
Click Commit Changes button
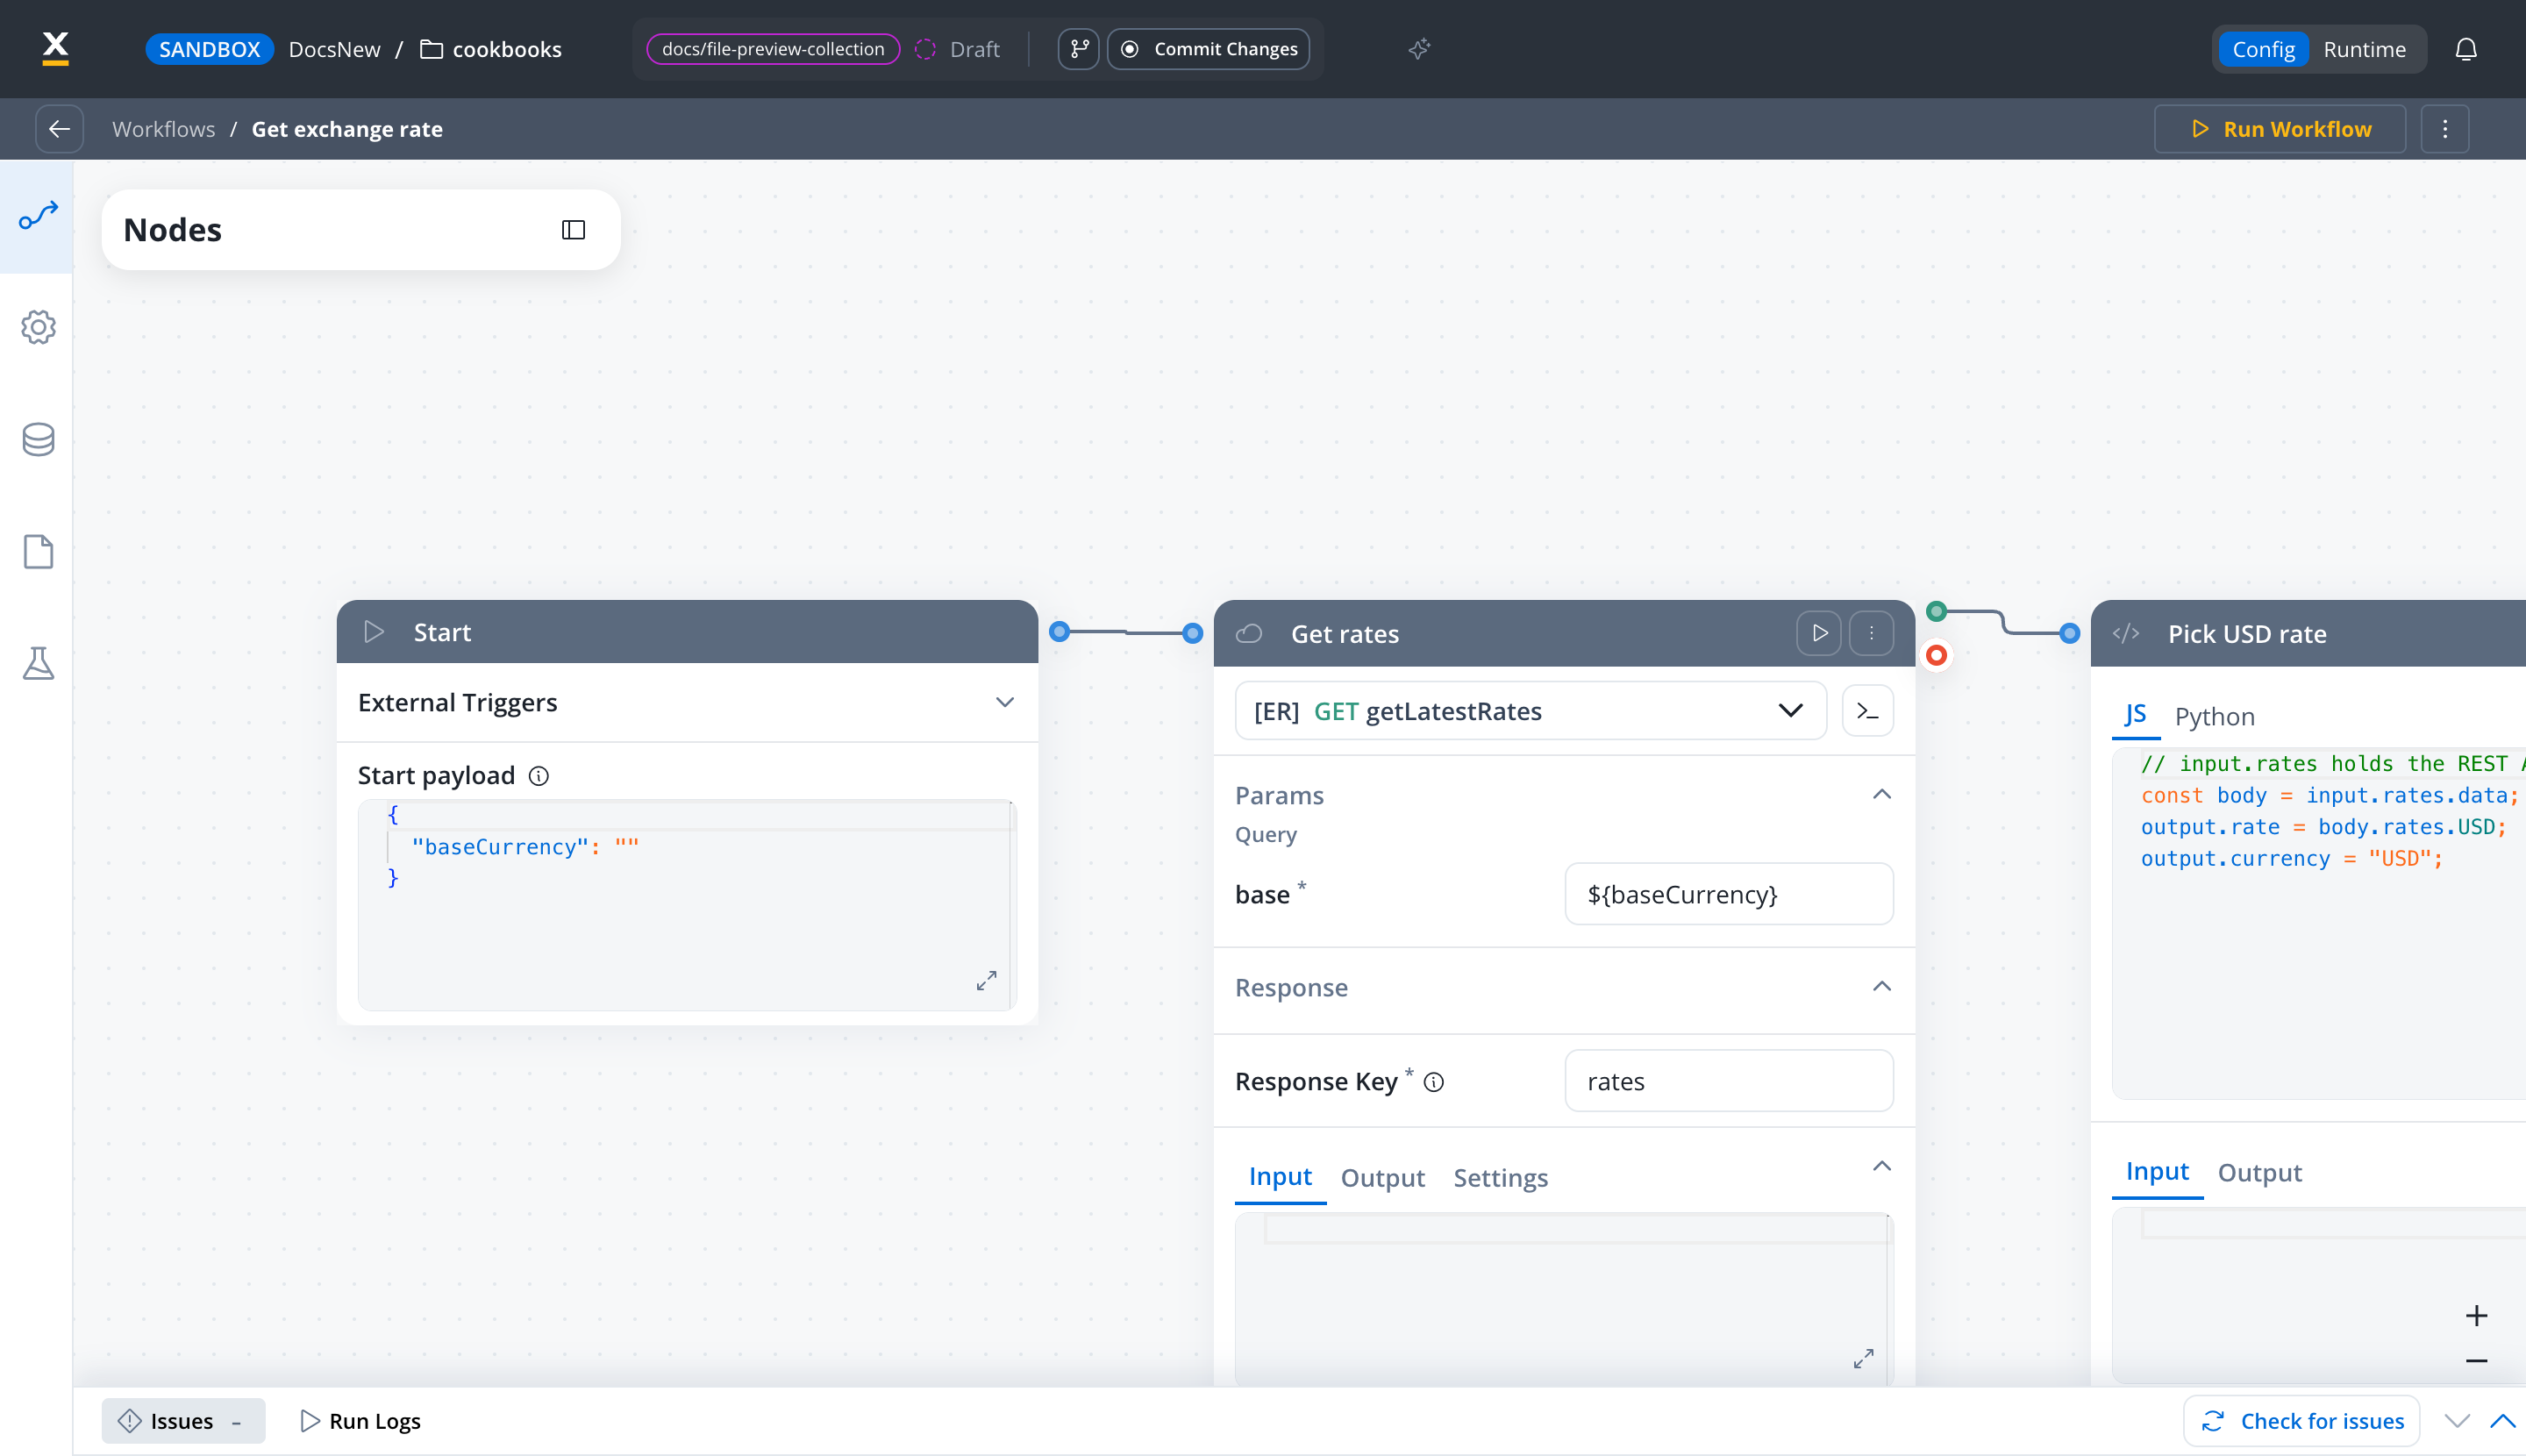point(1208,49)
